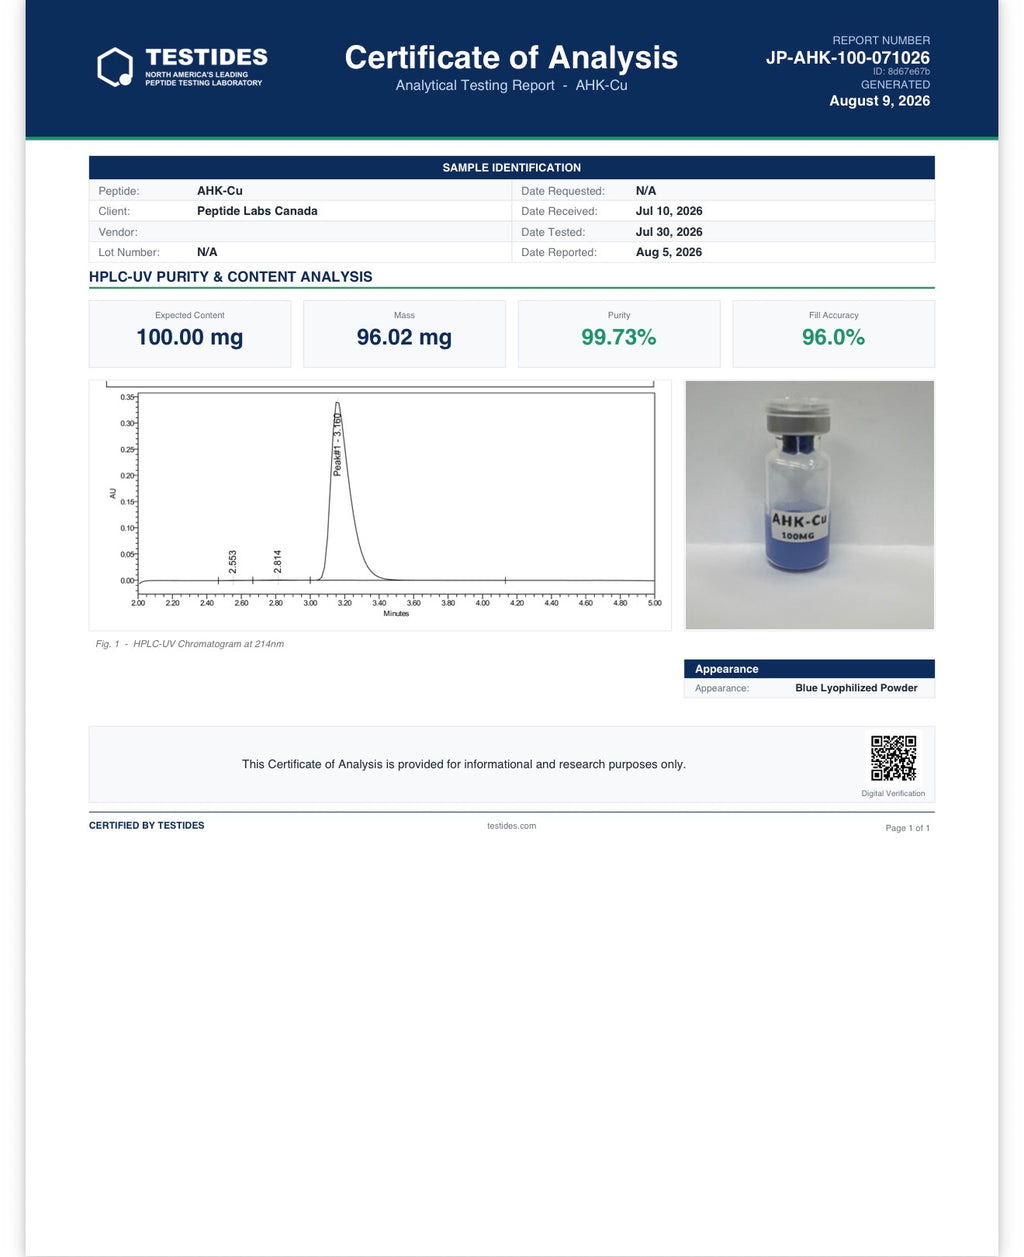1024x1257 pixels.
Task: Click the informational purposes disclaimer text
Action: [464, 764]
